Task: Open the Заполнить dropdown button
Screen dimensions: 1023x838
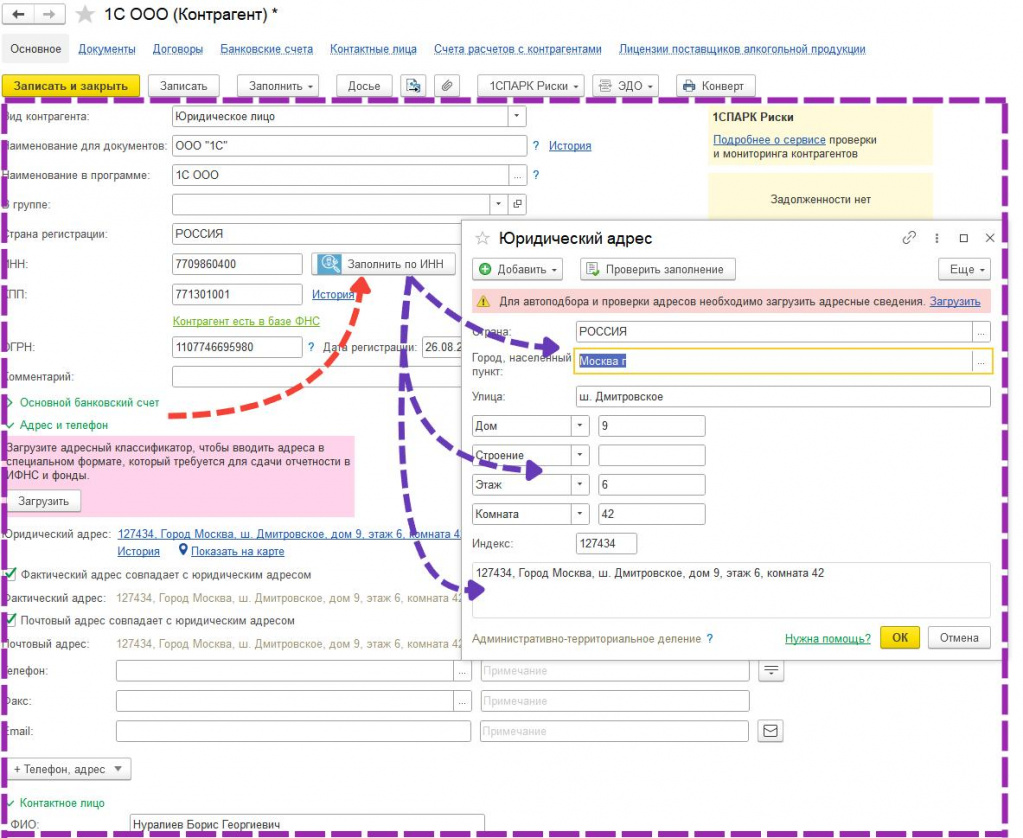Action: coord(277,85)
